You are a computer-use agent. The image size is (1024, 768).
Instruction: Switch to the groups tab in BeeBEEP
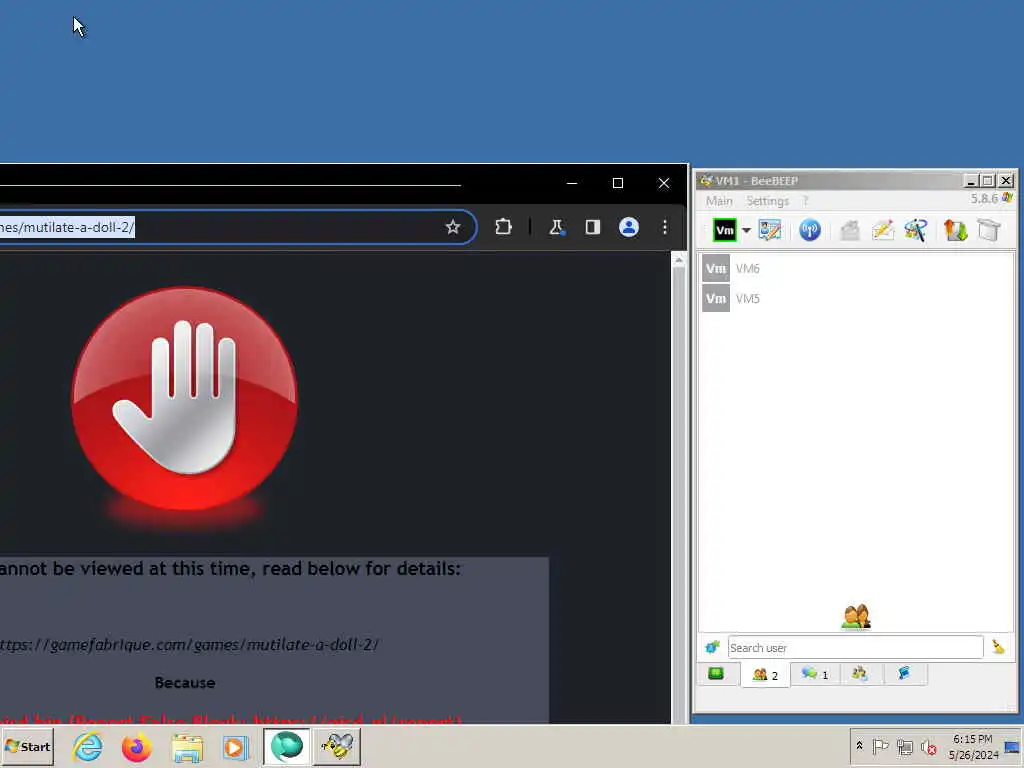(860, 674)
